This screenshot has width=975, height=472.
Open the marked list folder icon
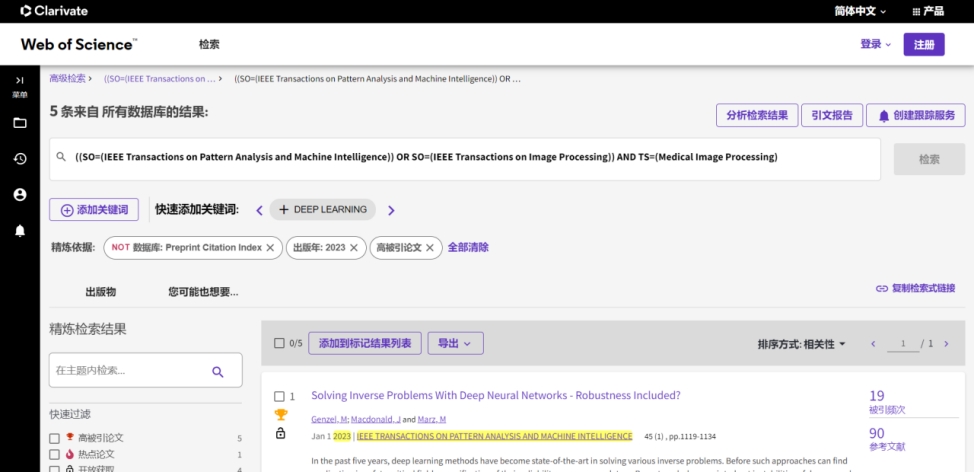(20, 123)
